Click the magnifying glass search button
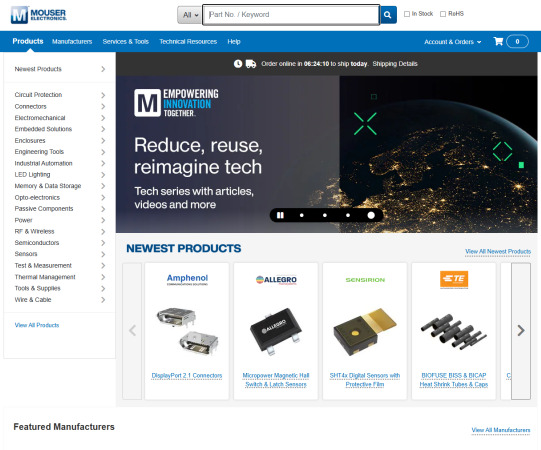Image resolution: width=541 pixels, height=450 pixels. pyautogui.click(x=388, y=15)
